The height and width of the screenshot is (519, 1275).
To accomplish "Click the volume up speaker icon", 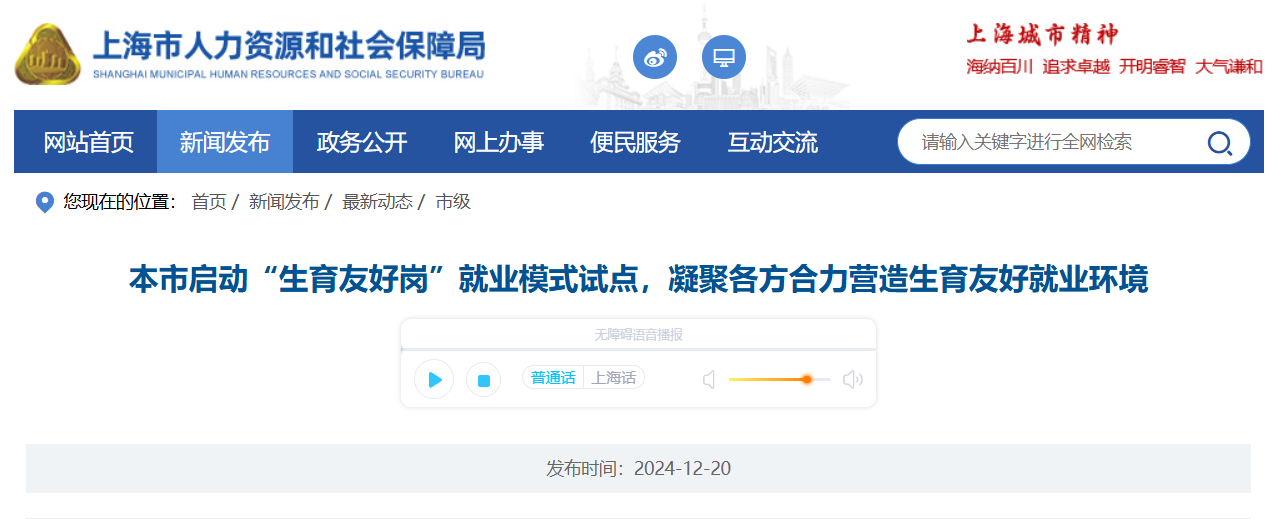I will pyautogui.click(x=853, y=380).
